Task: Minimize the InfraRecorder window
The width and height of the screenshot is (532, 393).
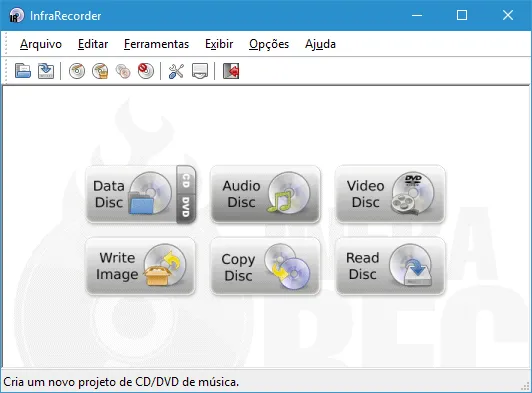Action: [x=417, y=15]
